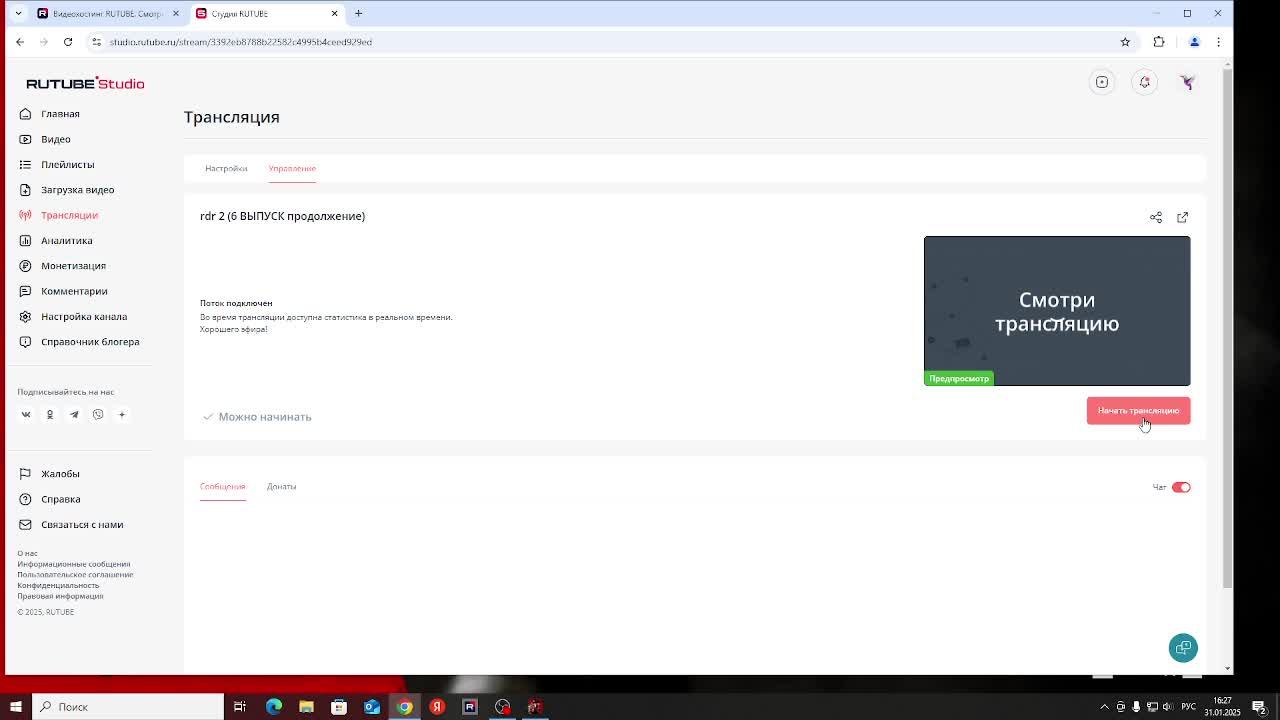Open the Конфиденциальность link

point(58,585)
